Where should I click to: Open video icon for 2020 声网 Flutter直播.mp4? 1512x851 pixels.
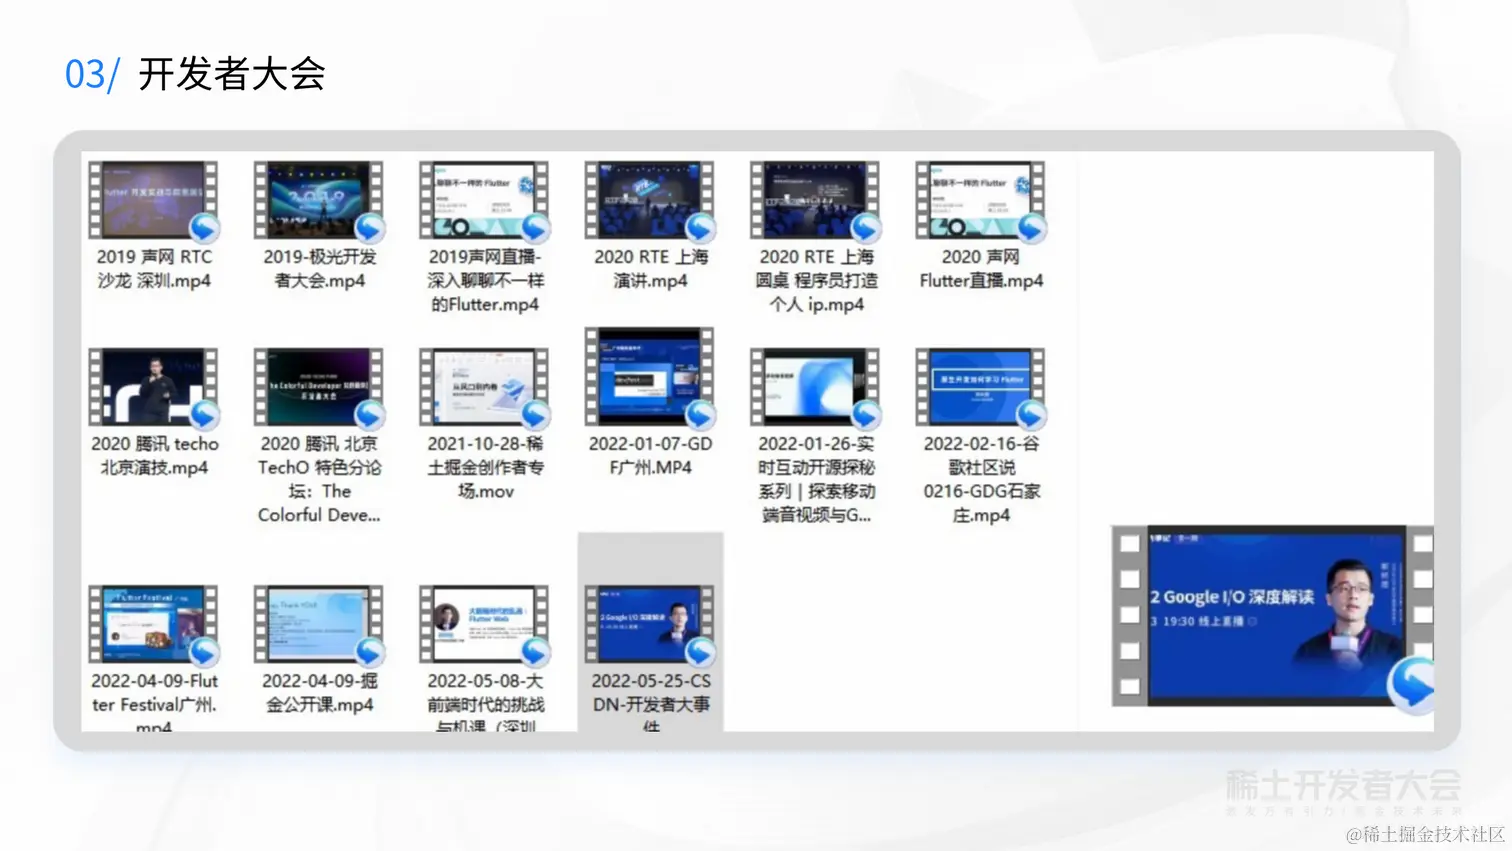(x=981, y=201)
